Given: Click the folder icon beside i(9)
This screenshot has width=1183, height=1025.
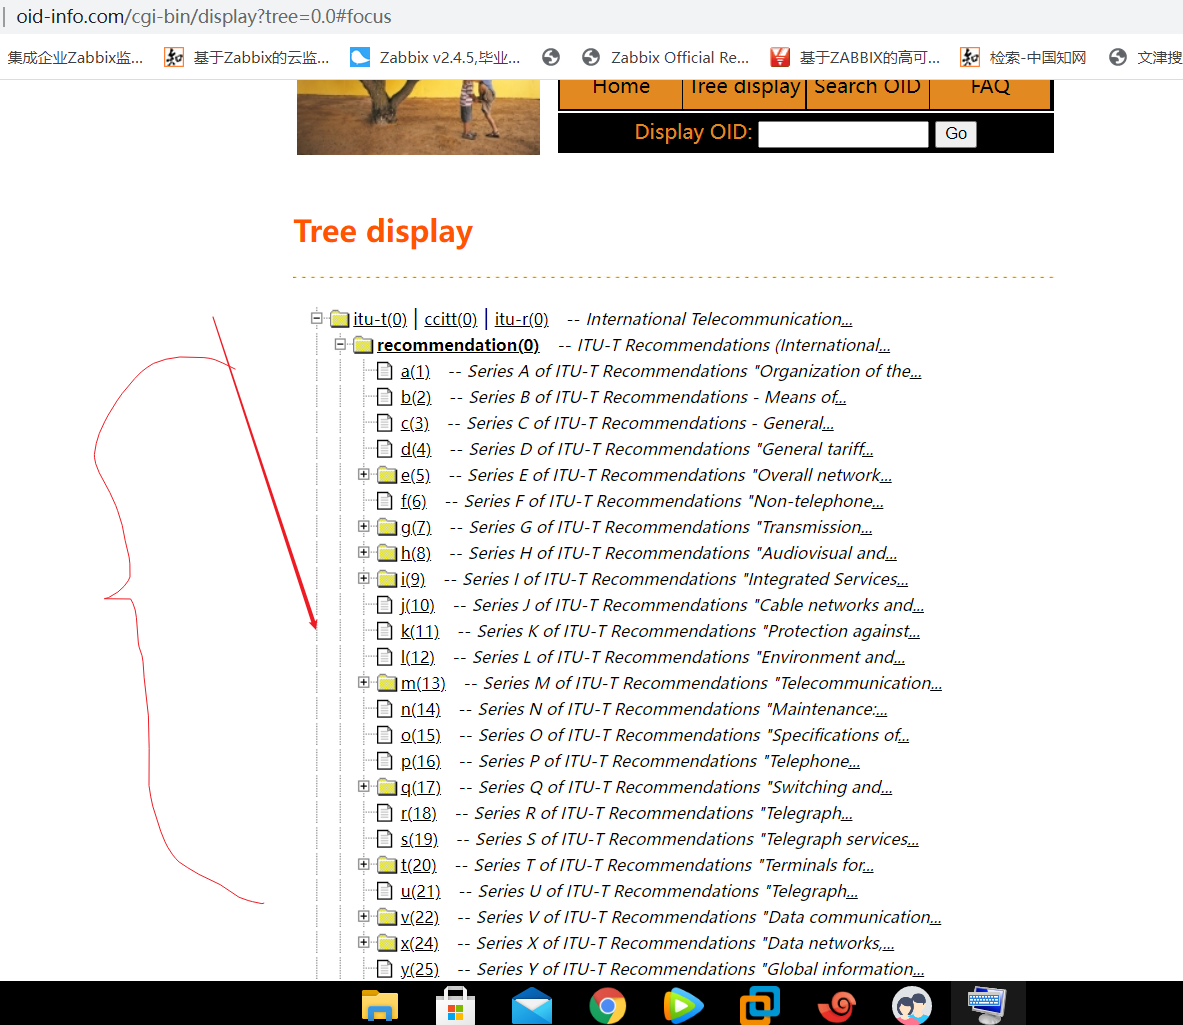Looking at the screenshot, I should pos(387,578).
